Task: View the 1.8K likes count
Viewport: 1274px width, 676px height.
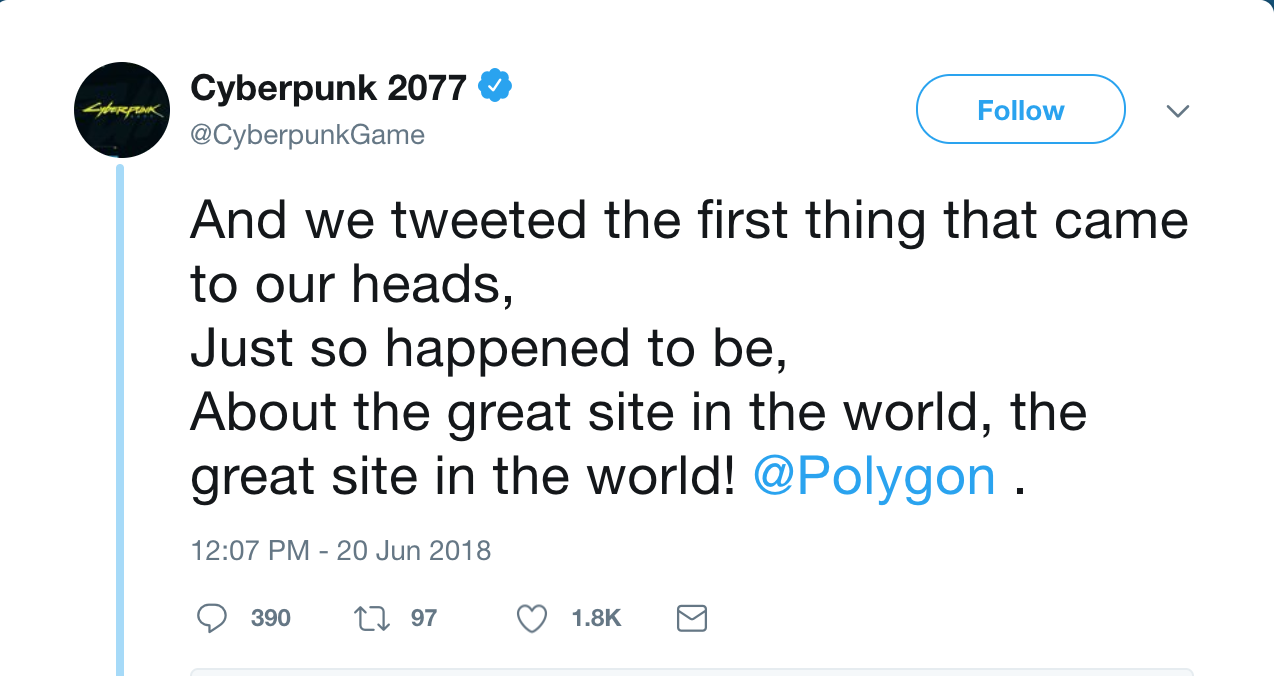Action: [596, 619]
